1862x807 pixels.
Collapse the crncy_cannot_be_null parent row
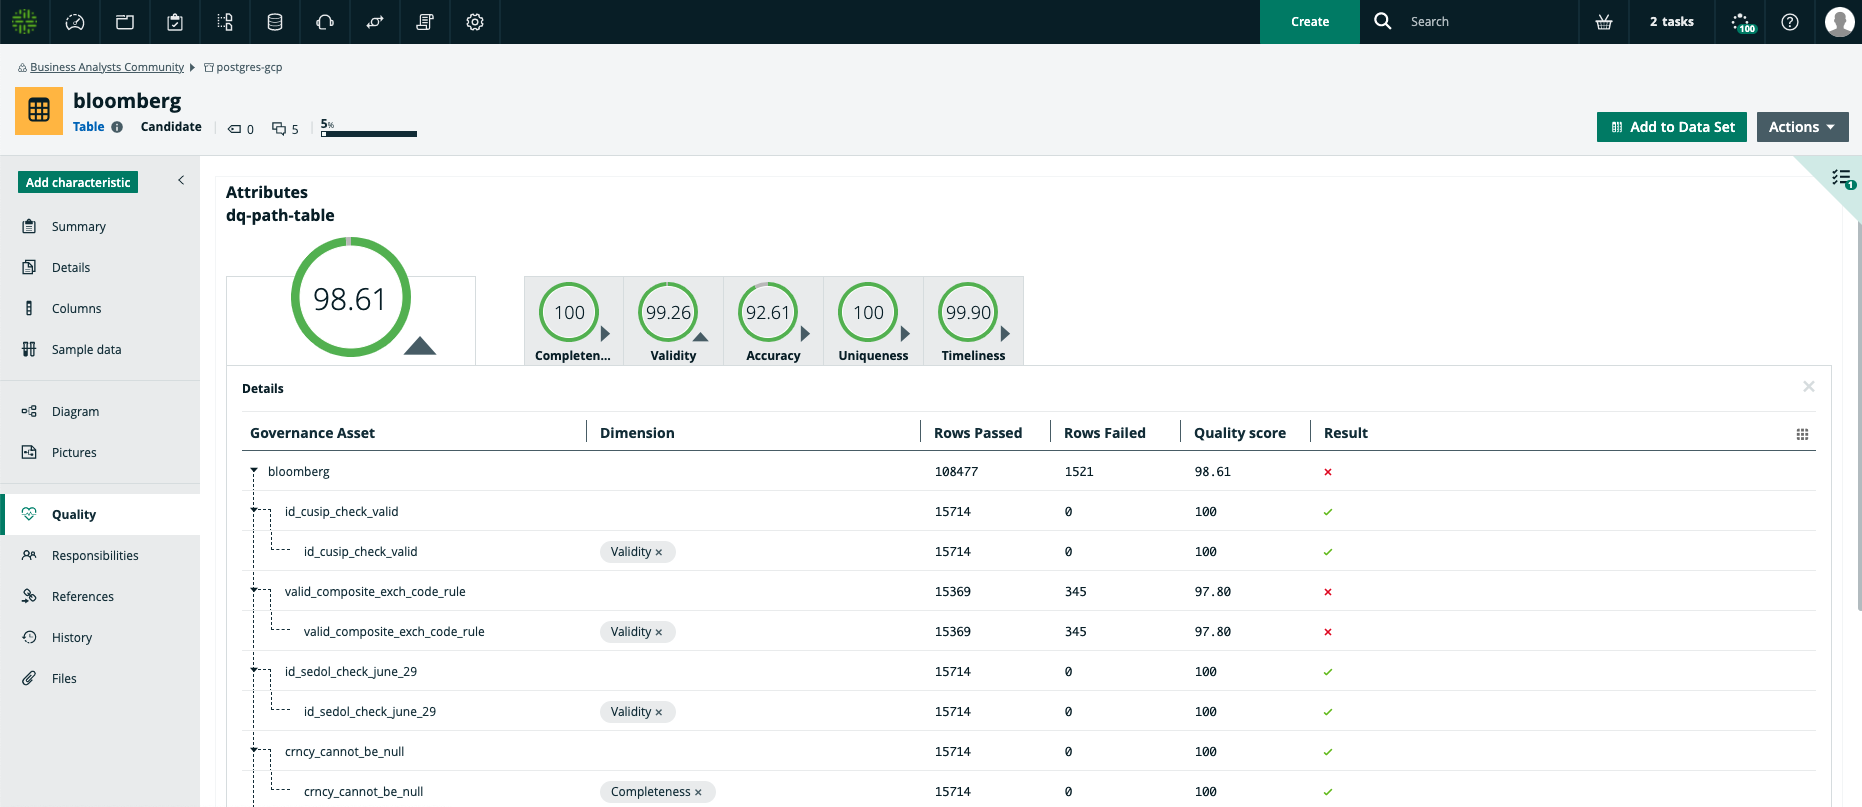tap(254, 750)
